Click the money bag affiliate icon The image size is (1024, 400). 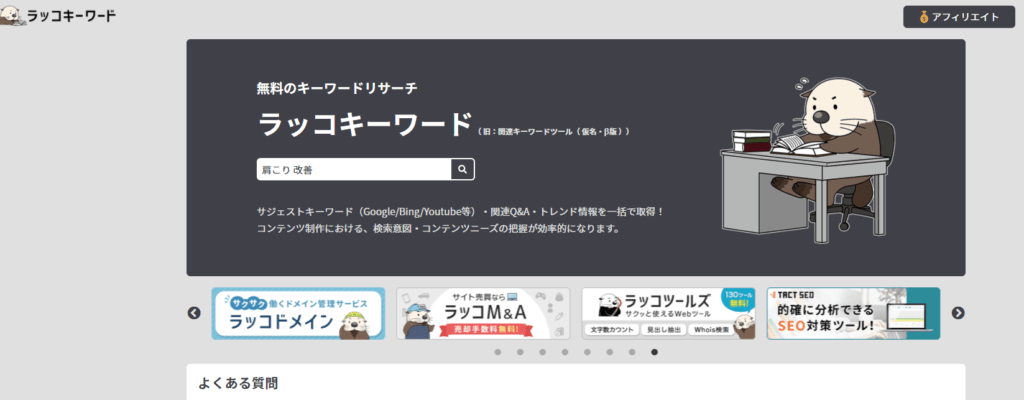923,17
